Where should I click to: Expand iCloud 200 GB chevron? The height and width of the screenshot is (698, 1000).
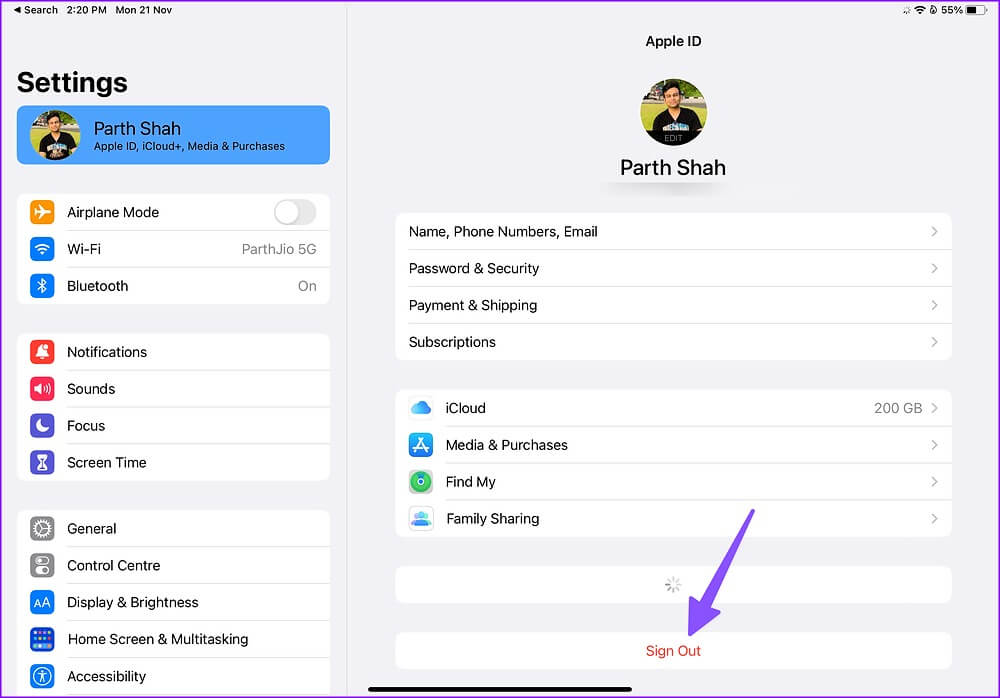tap(934, 408)
